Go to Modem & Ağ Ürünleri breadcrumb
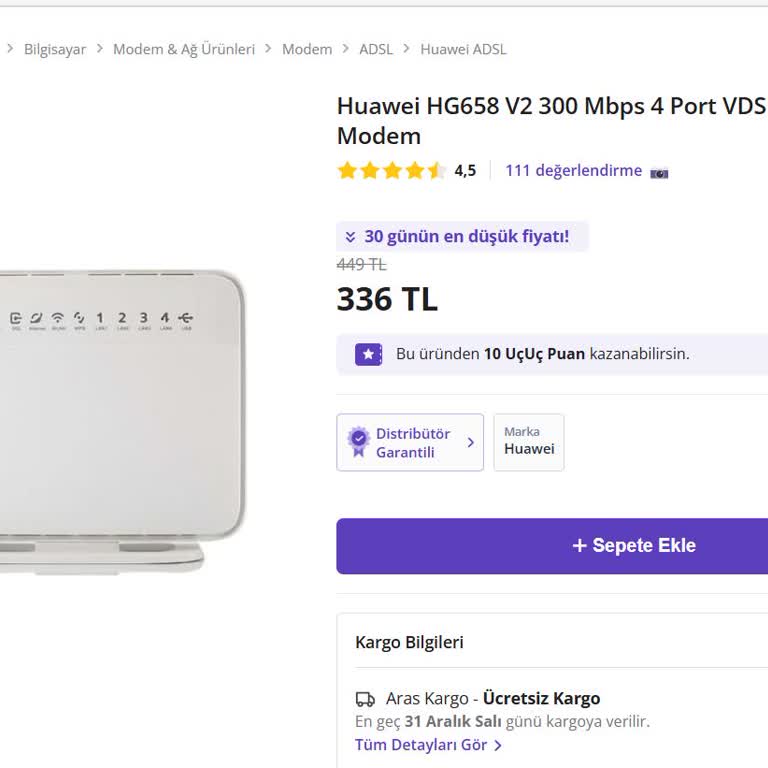768x768 pixels. click(184, 49)
